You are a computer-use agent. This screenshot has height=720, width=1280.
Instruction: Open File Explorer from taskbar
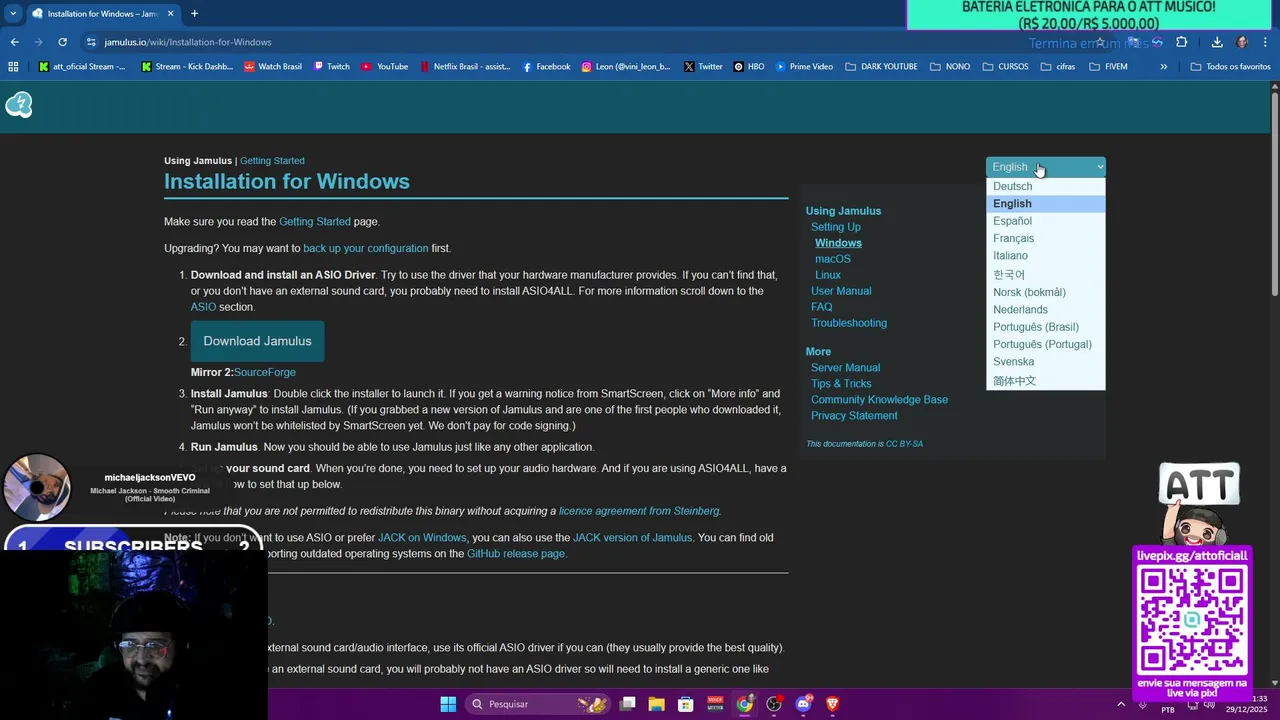click(657, 704)
